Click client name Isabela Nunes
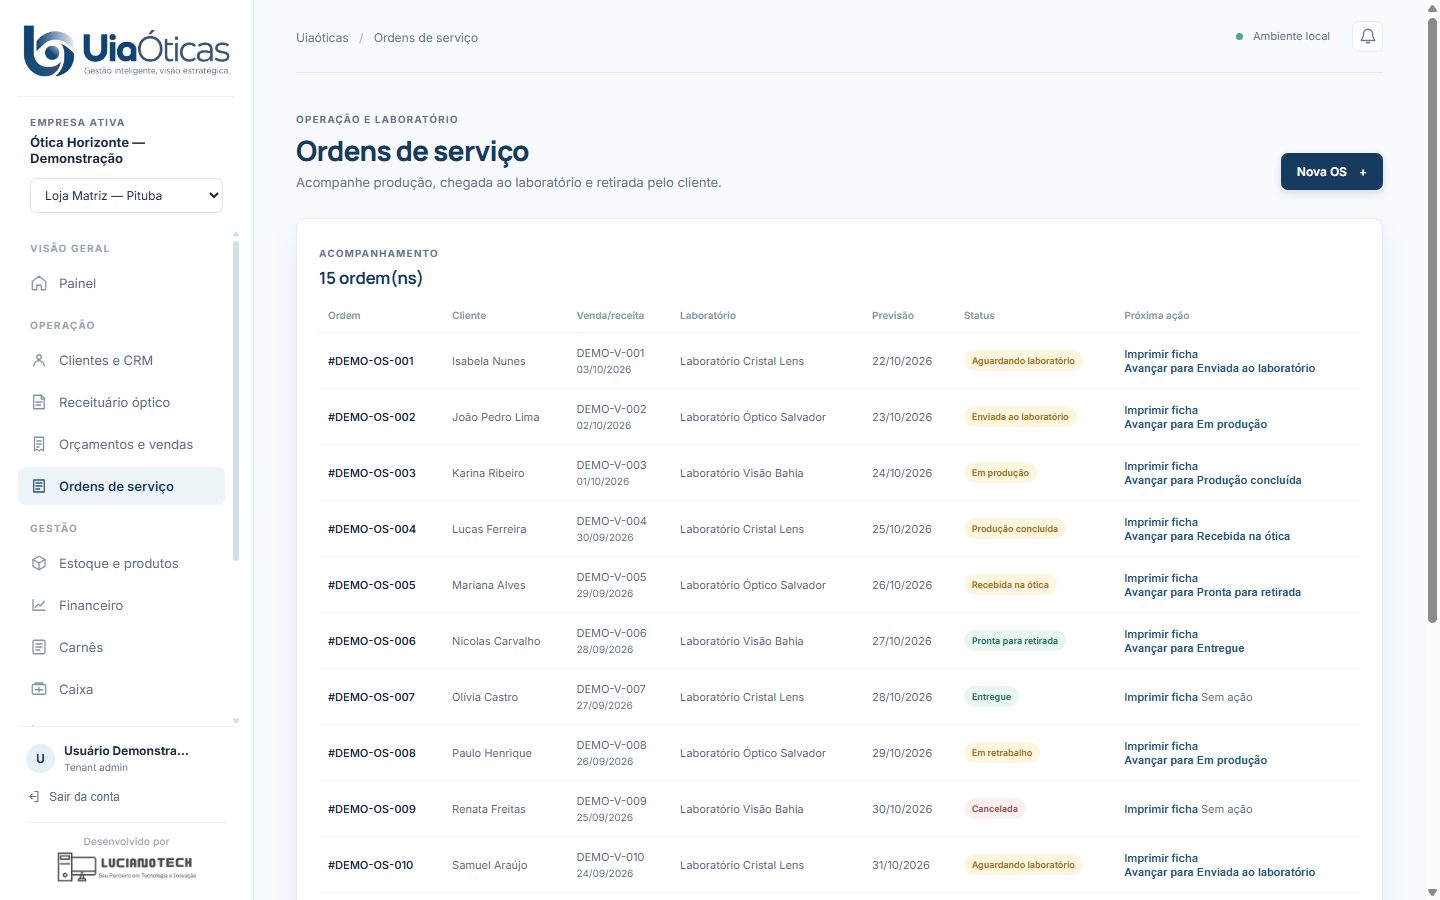 tap(488, 361)
